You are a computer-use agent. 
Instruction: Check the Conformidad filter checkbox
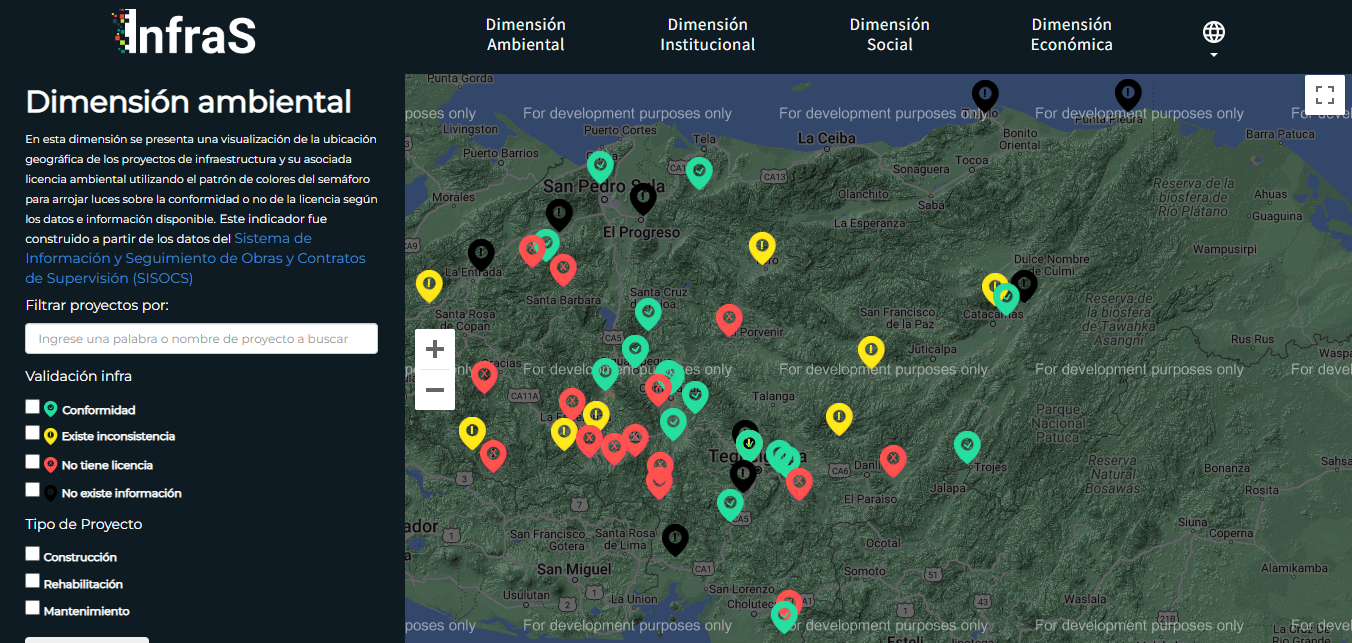pos(33,408)
